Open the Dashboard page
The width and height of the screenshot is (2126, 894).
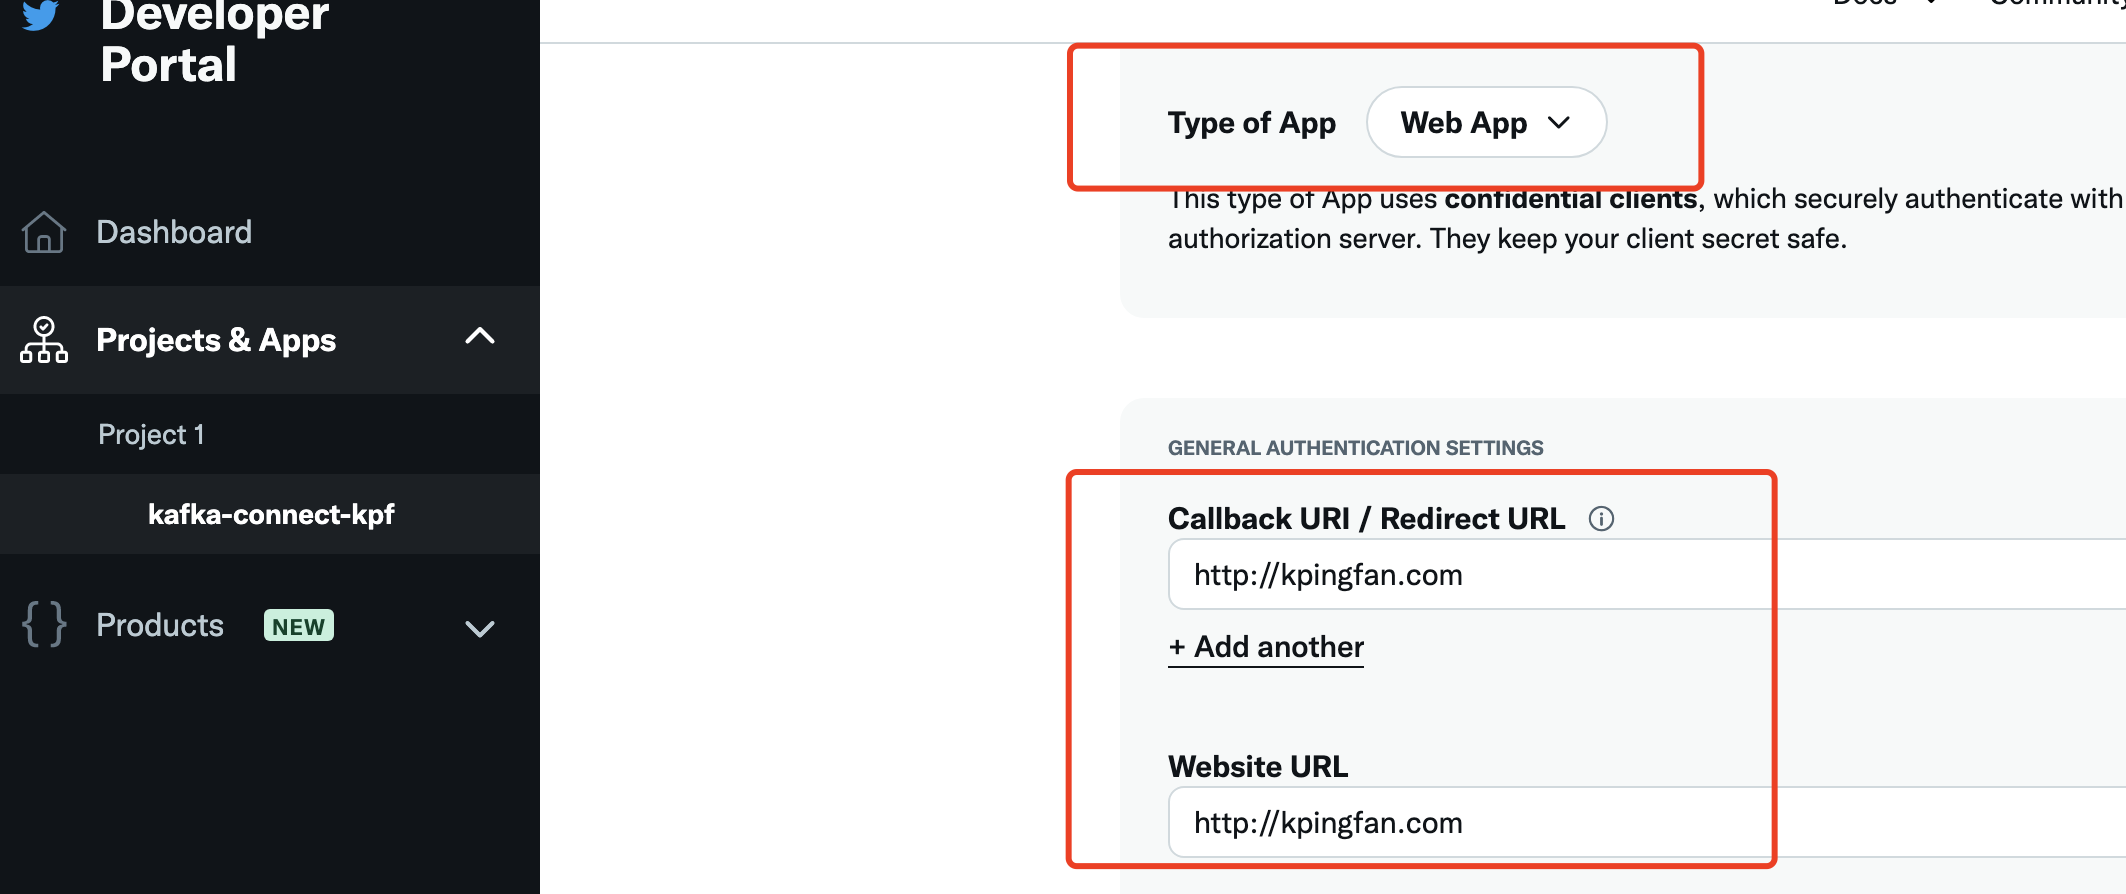[174, 232]
